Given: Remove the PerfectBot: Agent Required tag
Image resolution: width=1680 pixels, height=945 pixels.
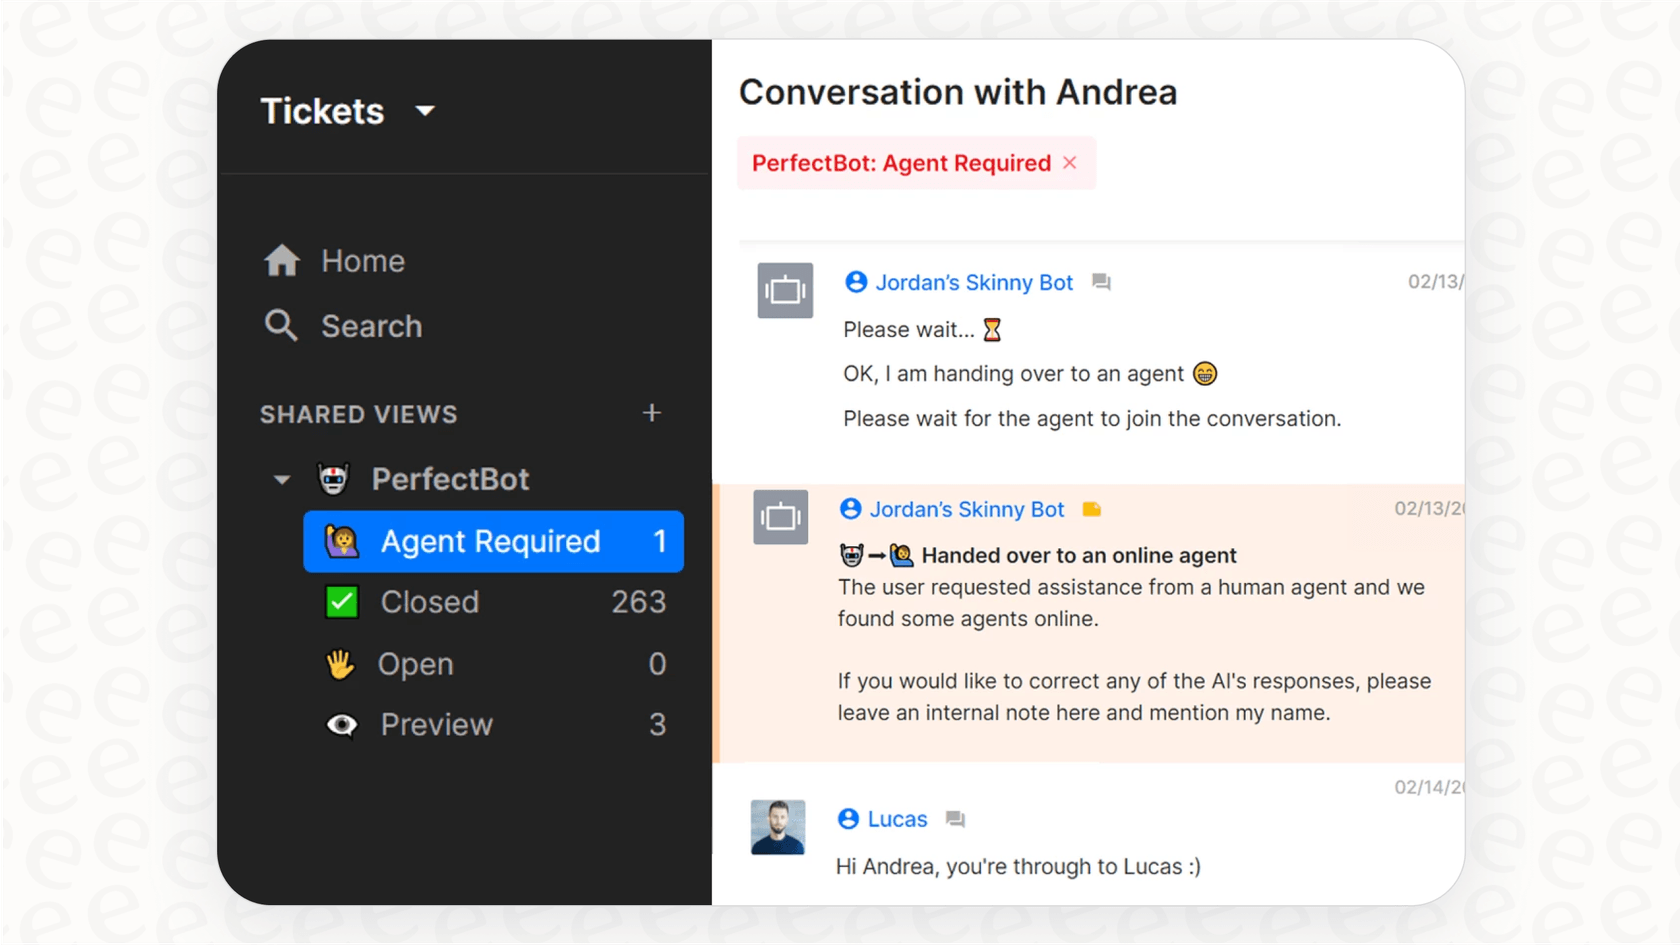Looking at the screenshot, I should click(1069, 162).
